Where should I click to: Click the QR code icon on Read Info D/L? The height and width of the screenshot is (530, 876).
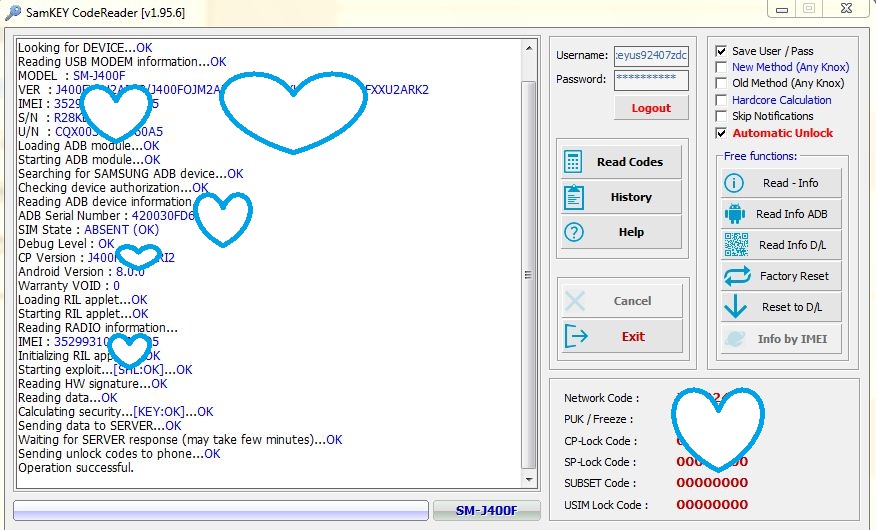tap(736, 245)
